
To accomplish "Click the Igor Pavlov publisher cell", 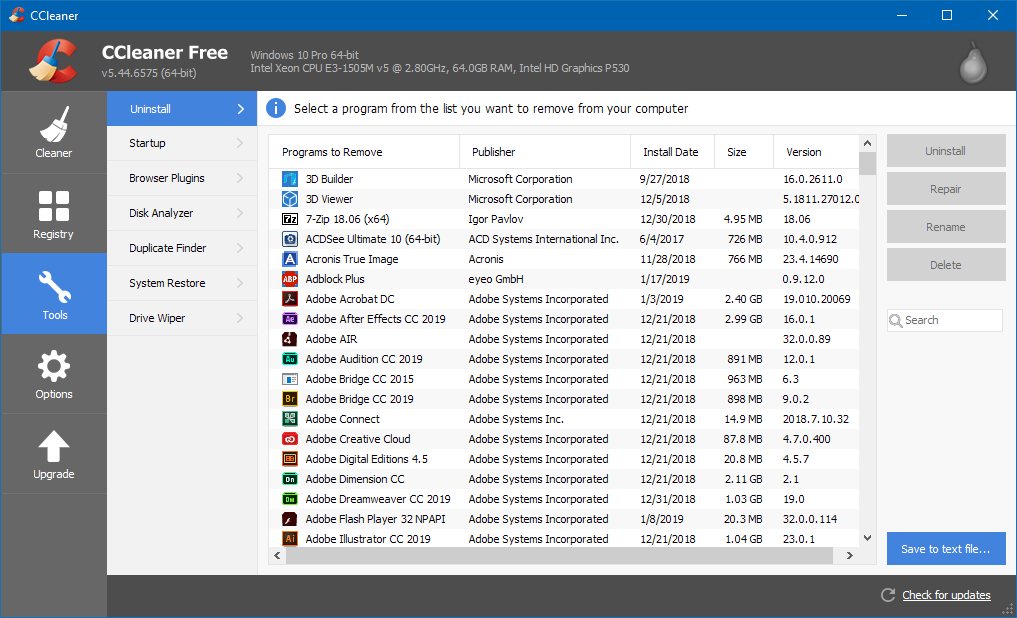I will coord(496,219).
